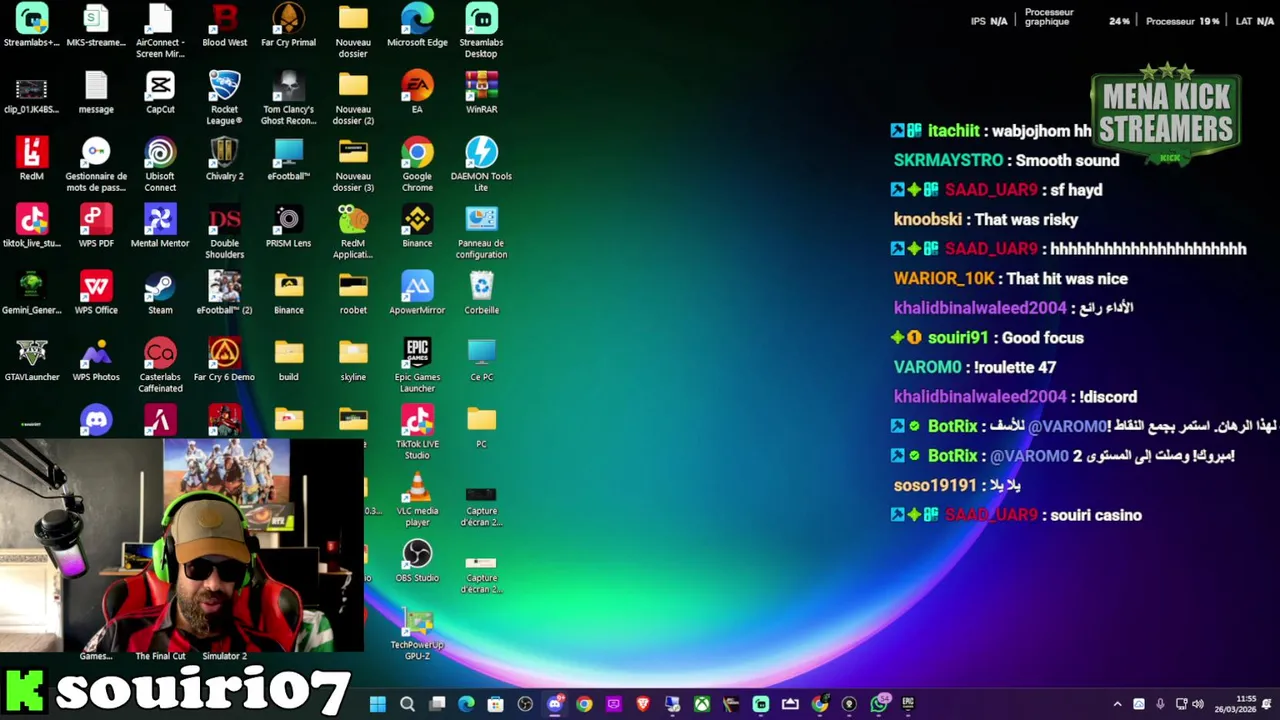
Task: Select the message text file
Action: coord(96,93)
